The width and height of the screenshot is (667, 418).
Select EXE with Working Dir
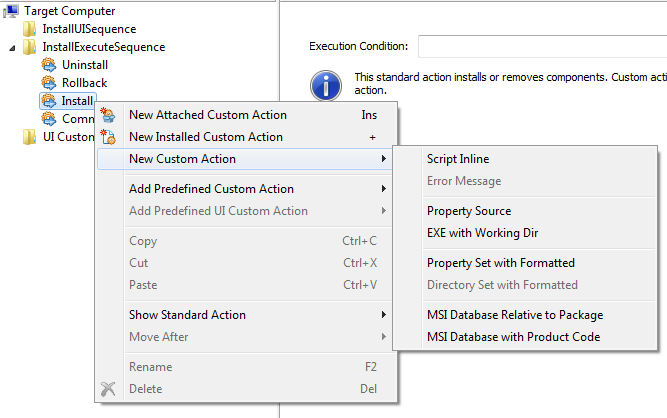tap(482, 233)
